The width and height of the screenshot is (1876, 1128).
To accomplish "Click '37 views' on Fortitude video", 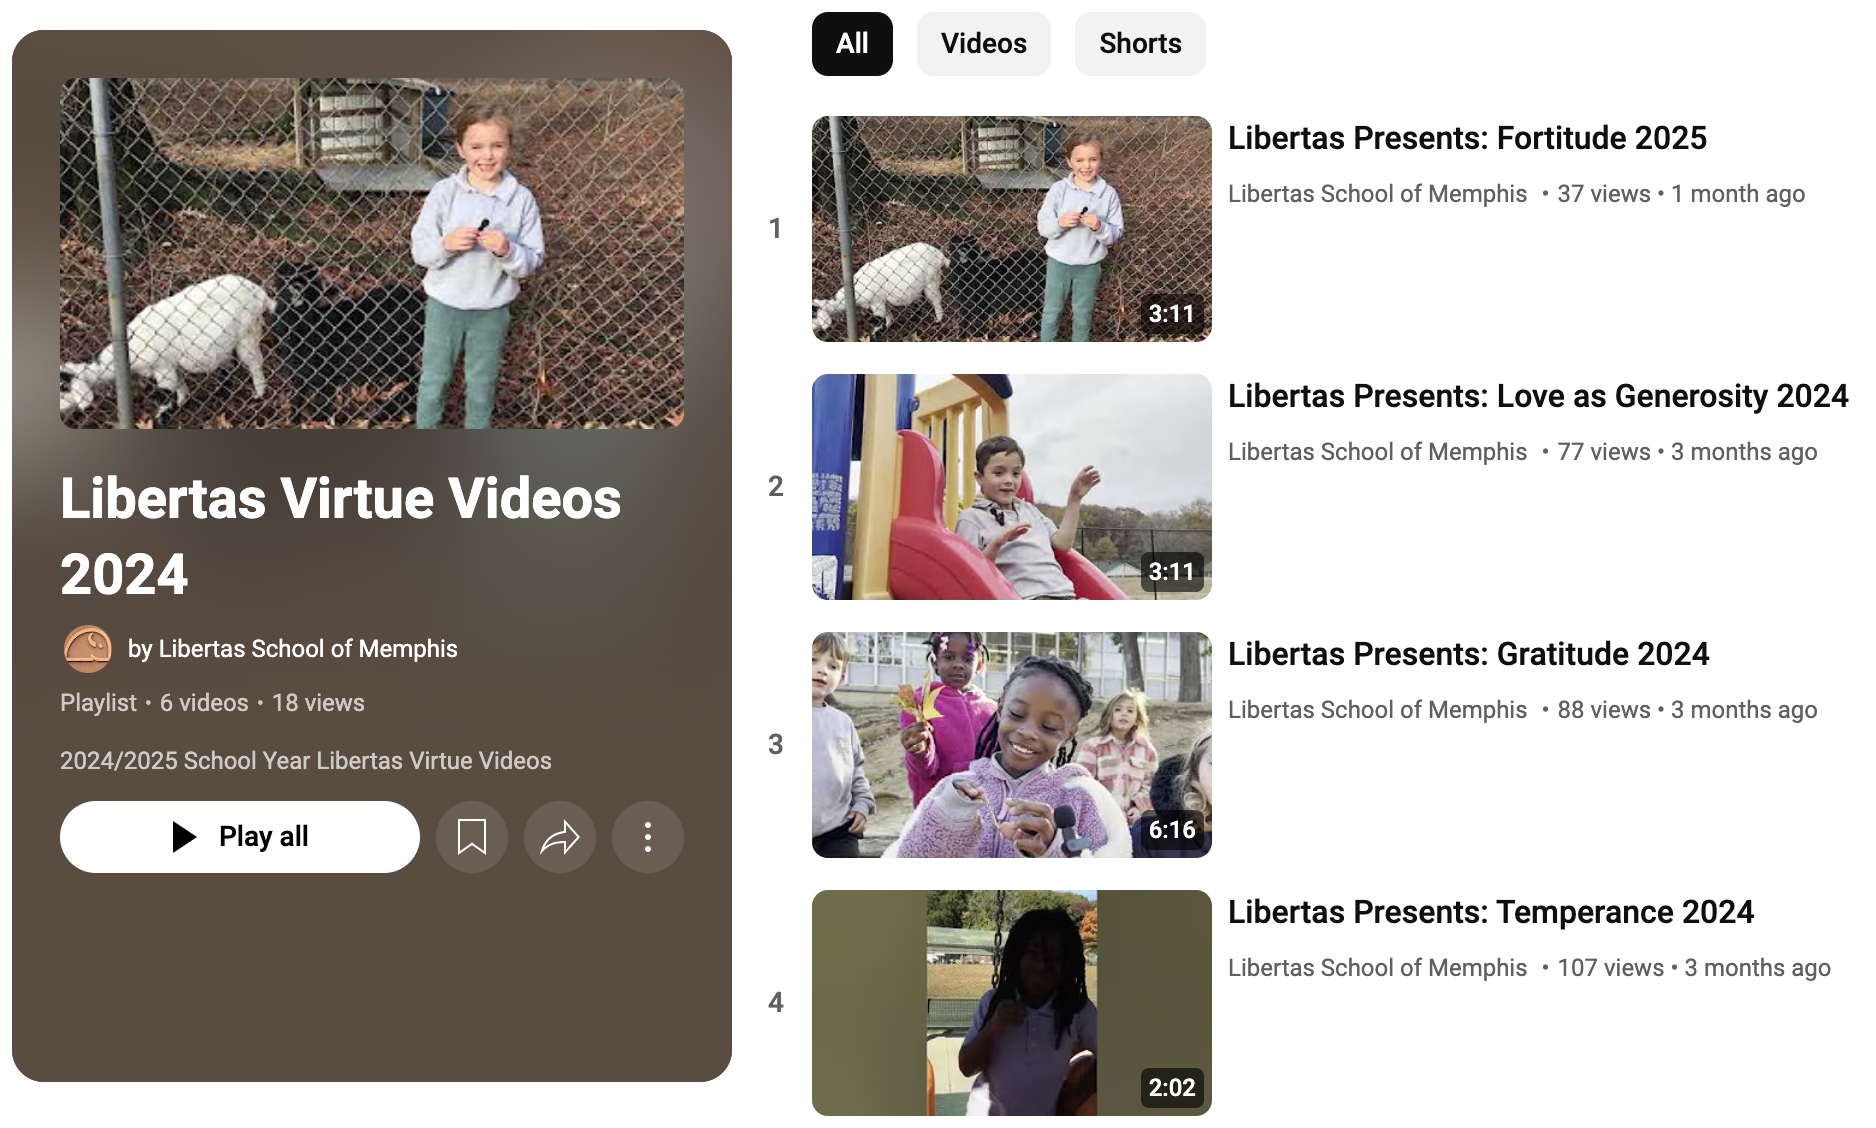I will pos(1604,194).
